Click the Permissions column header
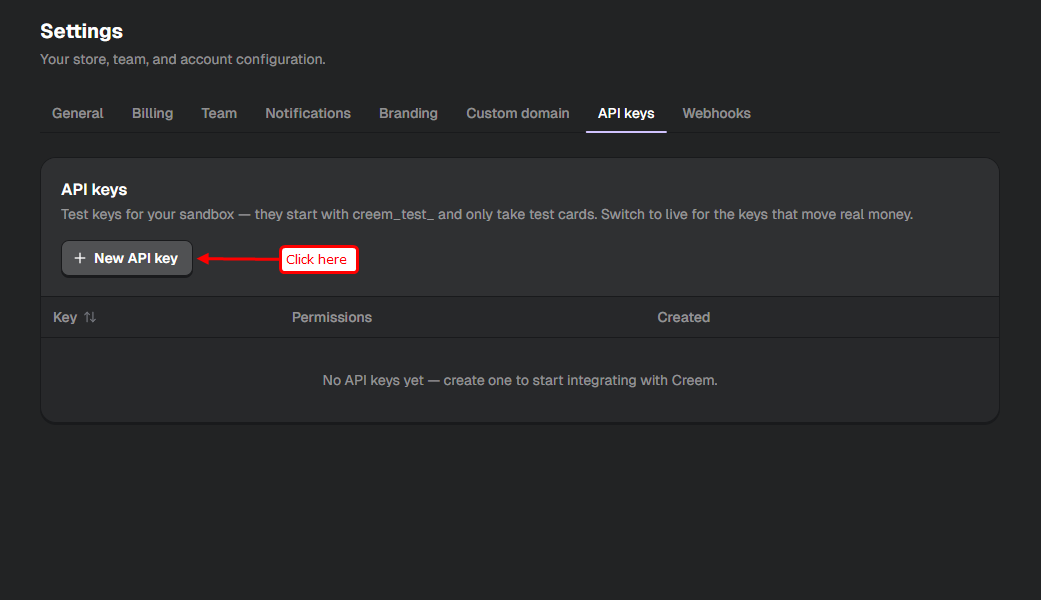 [332, 317]
